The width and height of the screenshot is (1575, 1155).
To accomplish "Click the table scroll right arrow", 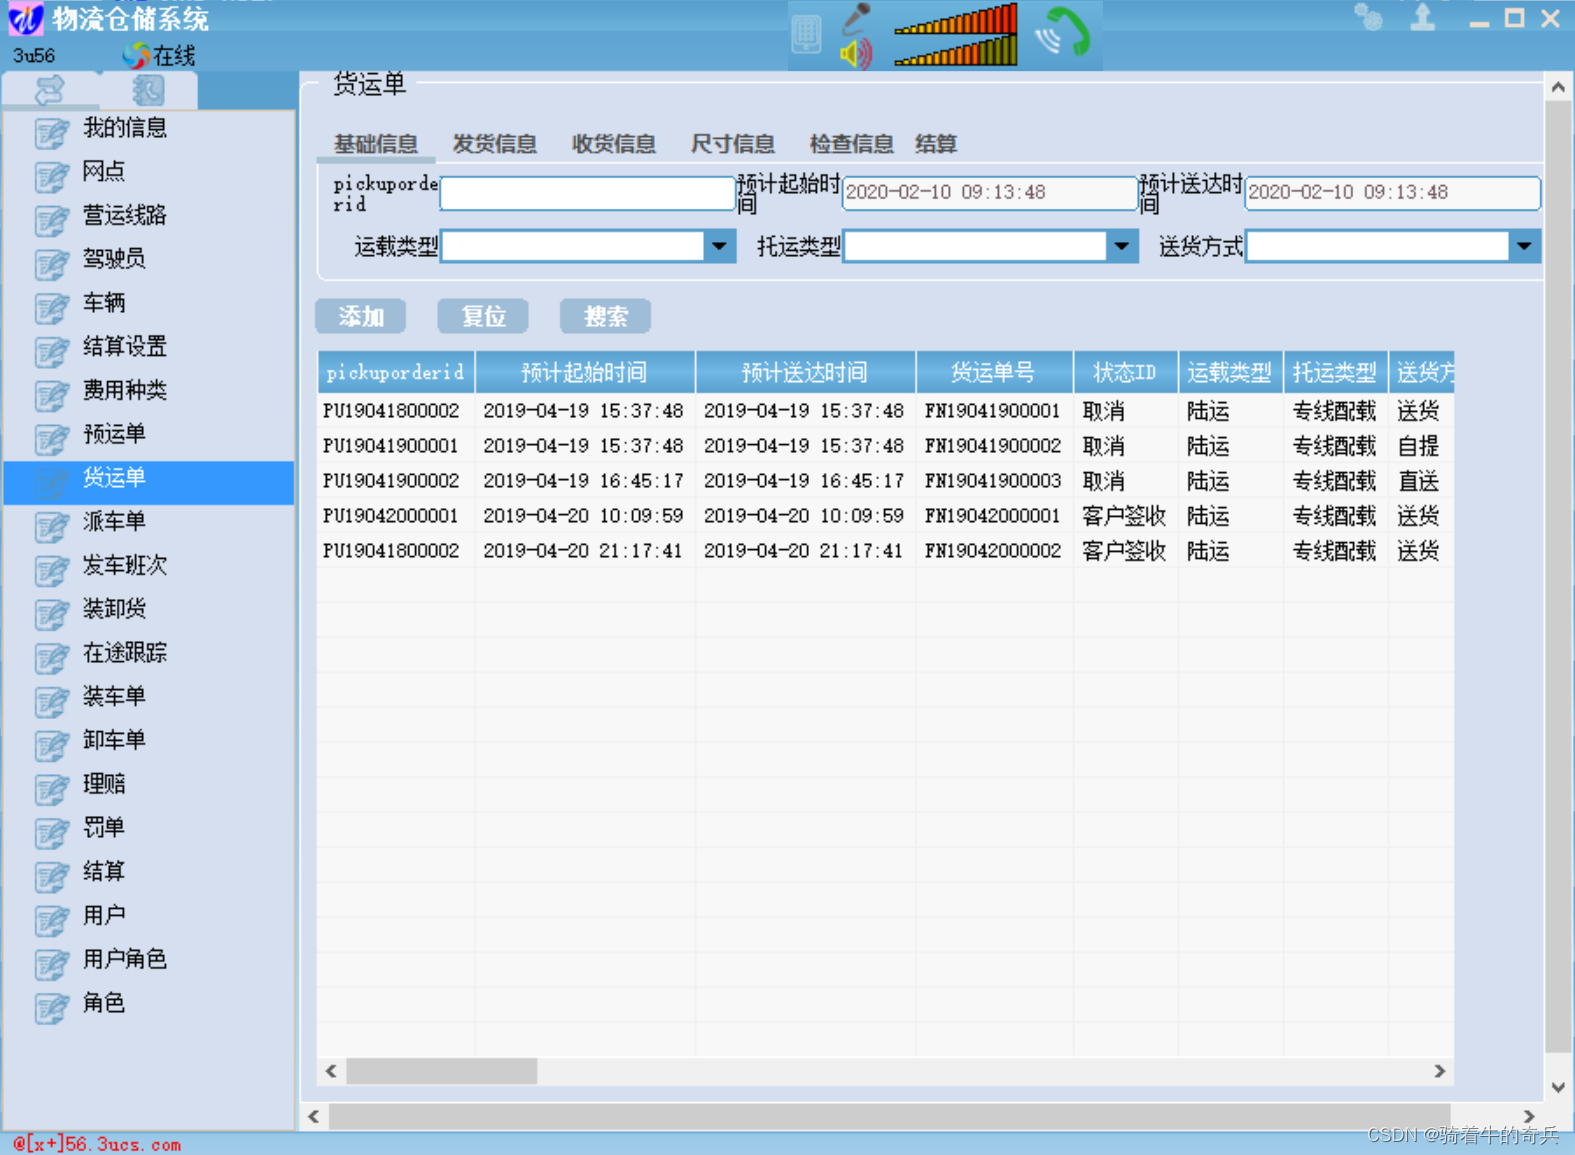I will point(1440,1071).
